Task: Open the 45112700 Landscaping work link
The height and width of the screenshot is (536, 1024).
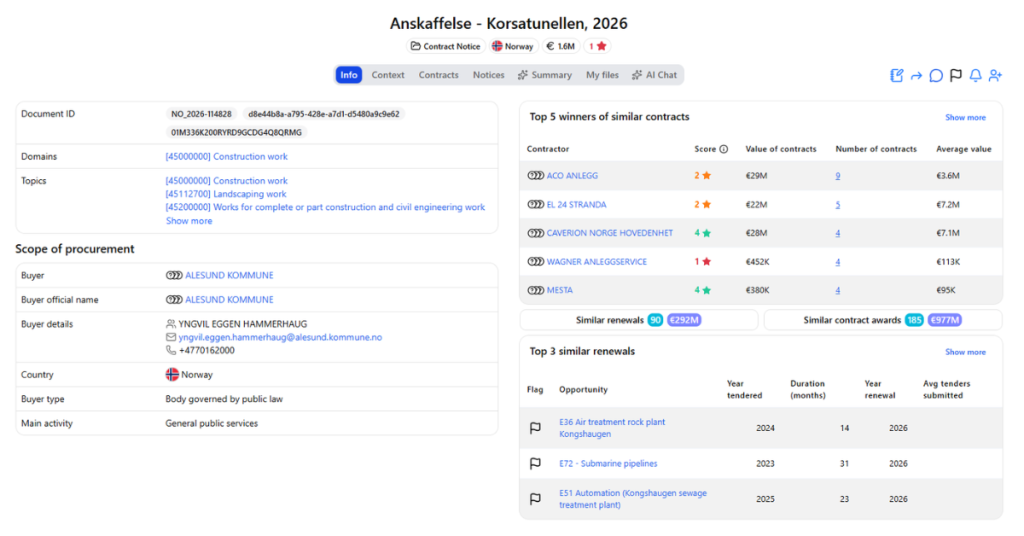Action: (x=226, y=194)
